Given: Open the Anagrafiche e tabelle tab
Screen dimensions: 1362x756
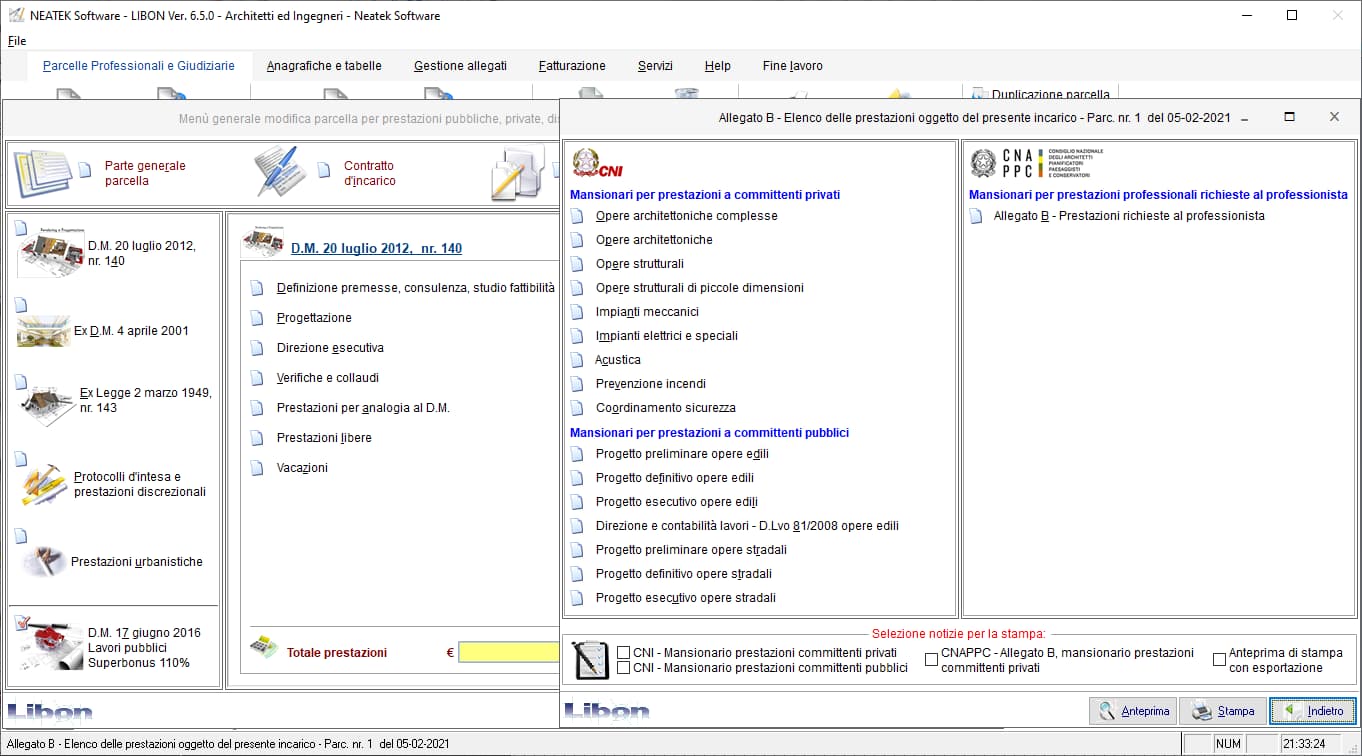Looking at the screenshot, I should (324, 66).
